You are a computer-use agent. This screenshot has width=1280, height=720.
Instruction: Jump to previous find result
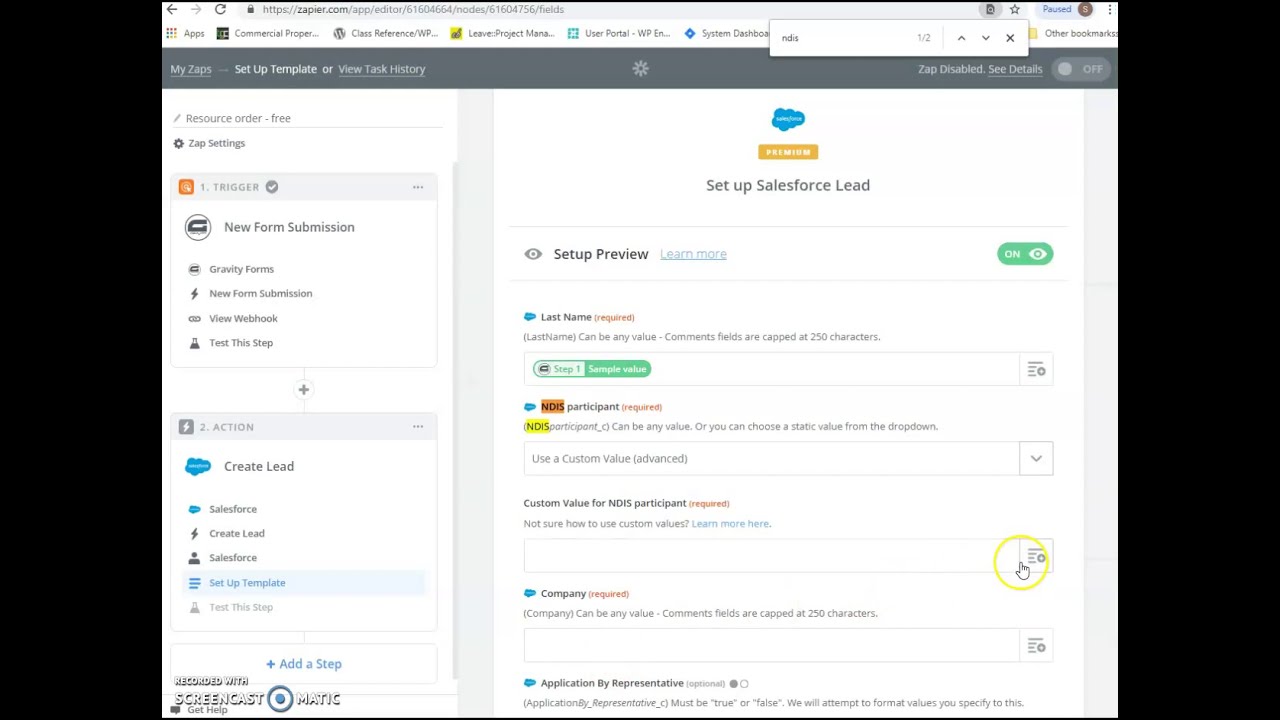click(961, 38)
